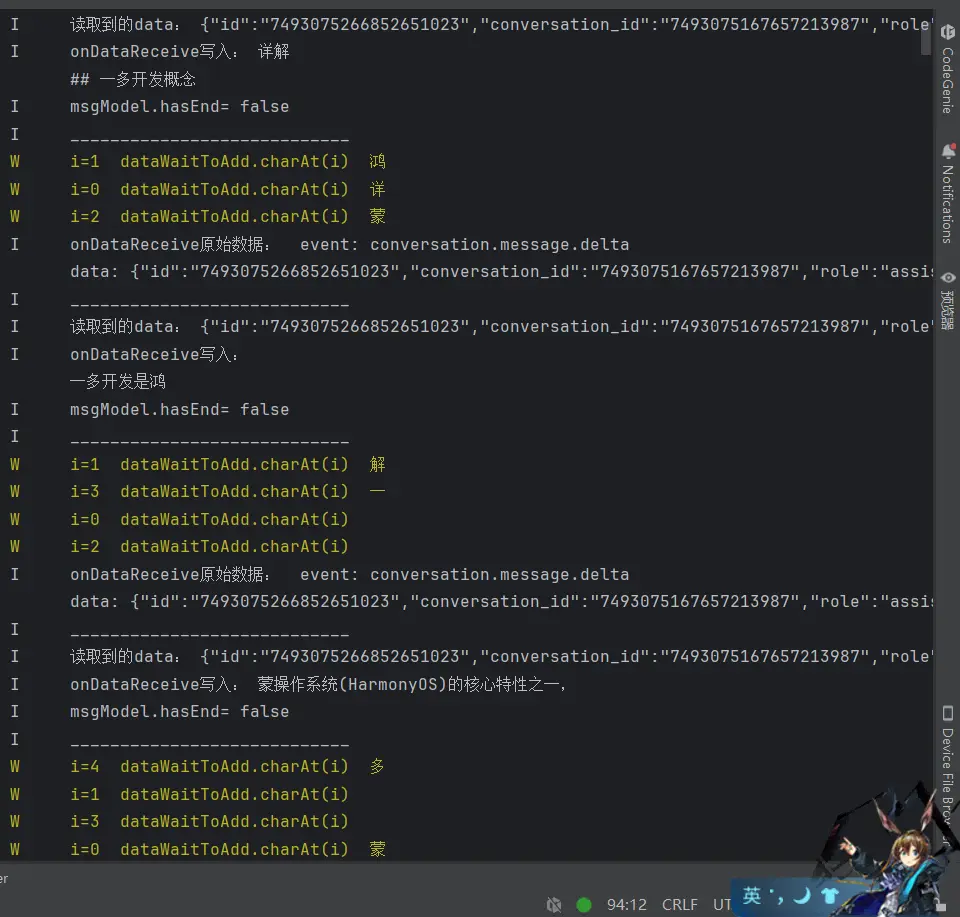Click the shirt skin icon in IME bar

(x=829, y=896)
